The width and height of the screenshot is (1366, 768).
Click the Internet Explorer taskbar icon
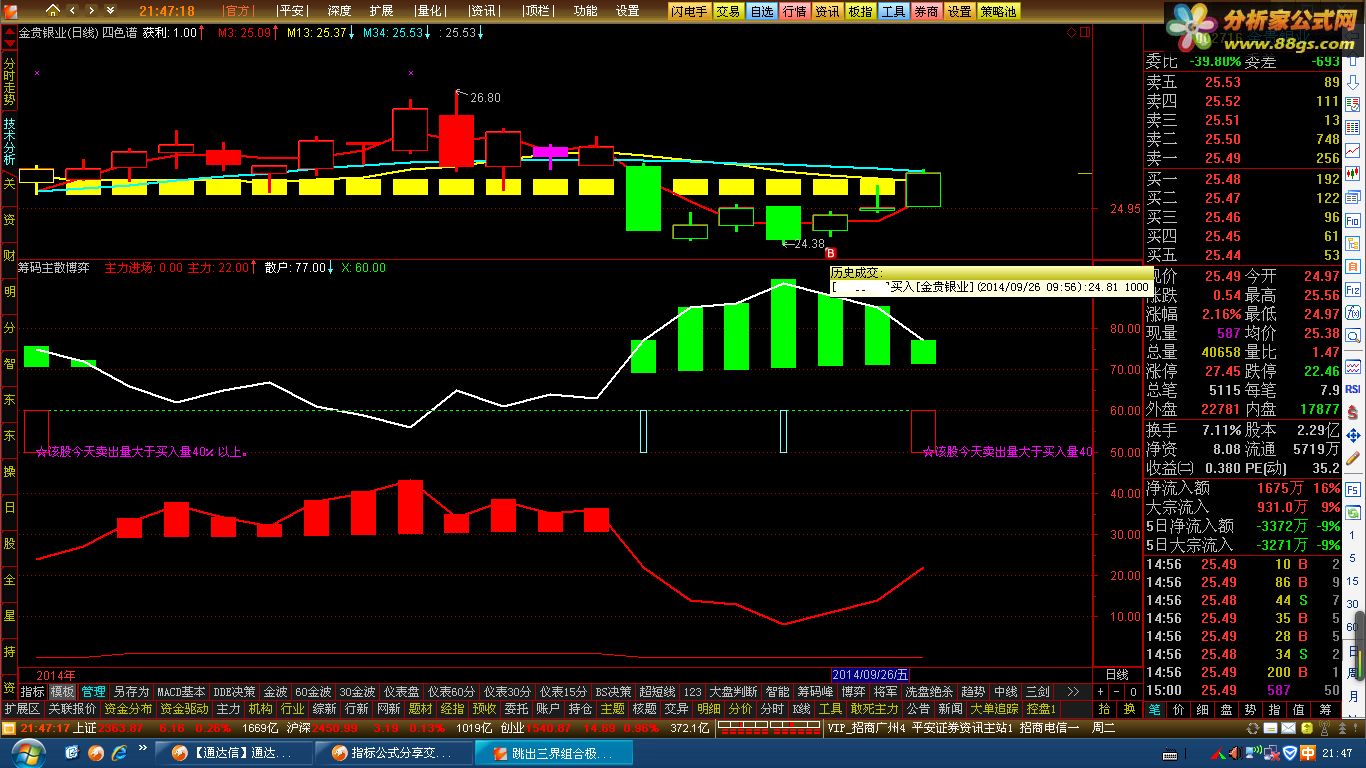(x=121, y=752)
